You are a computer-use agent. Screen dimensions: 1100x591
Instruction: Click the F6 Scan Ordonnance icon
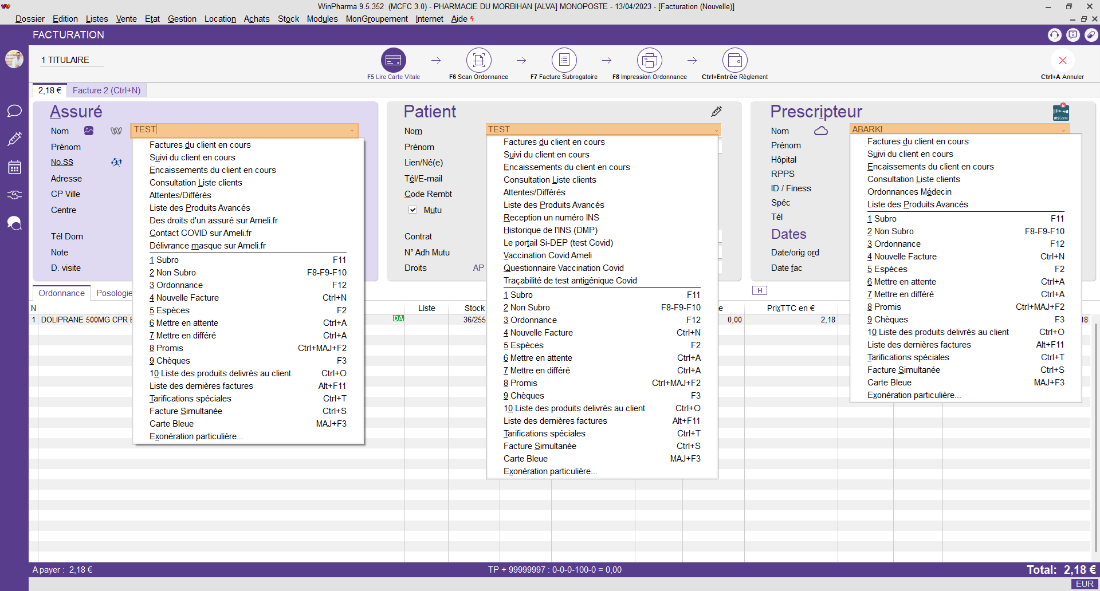click(x=480, y=59)
